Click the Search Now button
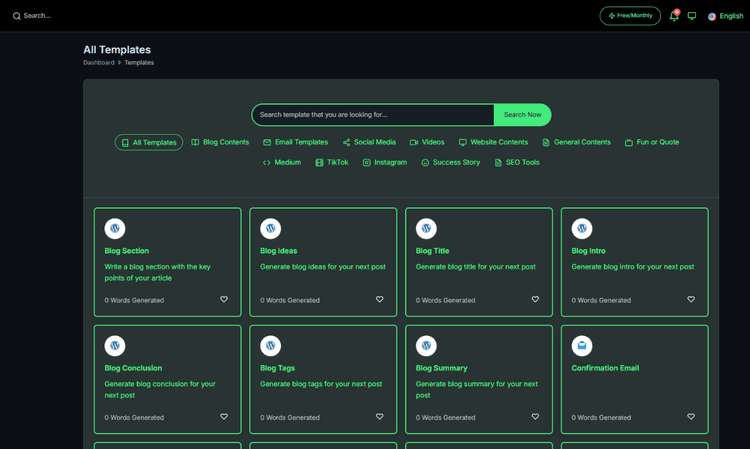Screen dimensions: 750x449 tap(522, 115)
